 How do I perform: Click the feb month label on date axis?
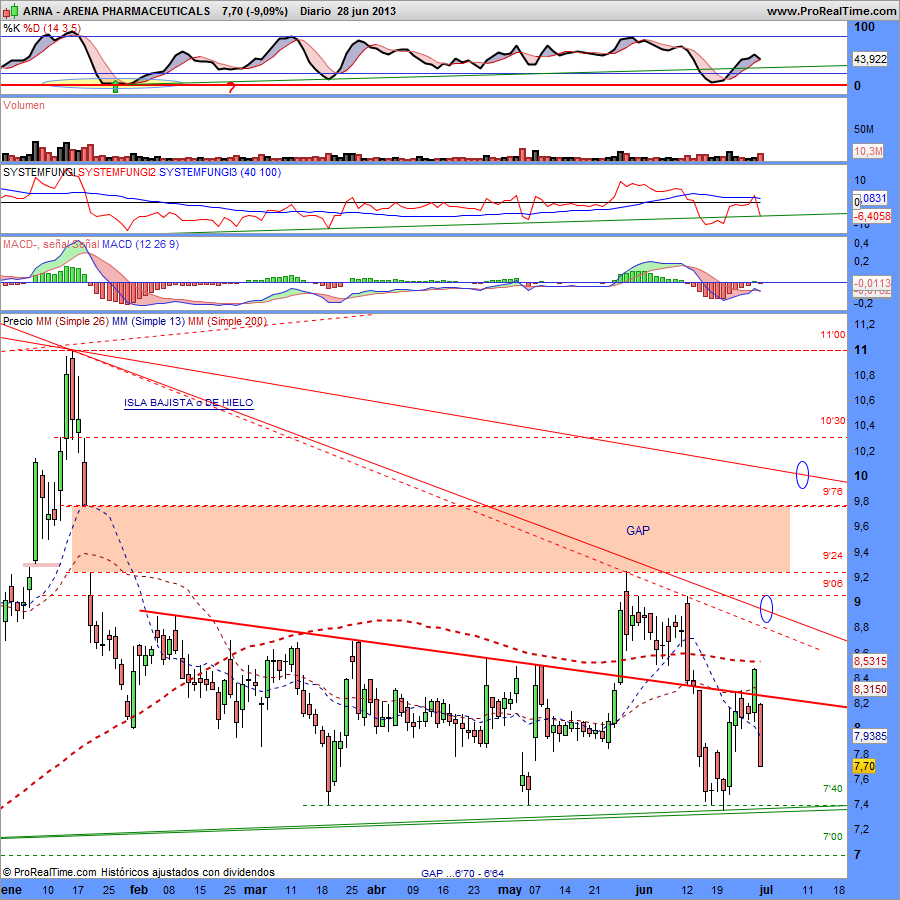pyautogui.click(x=139, y=890)
